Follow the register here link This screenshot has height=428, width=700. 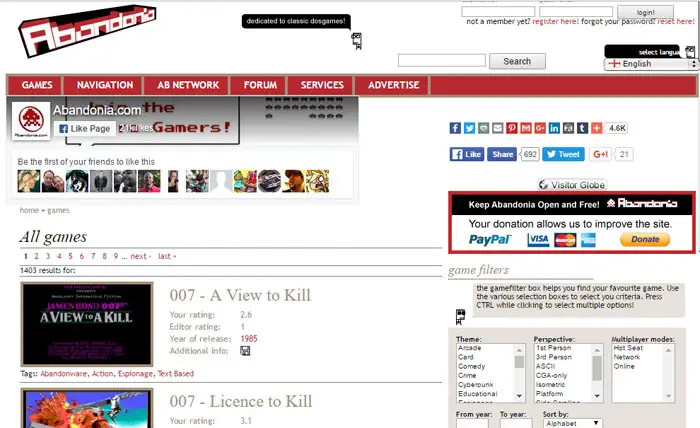tap(555, 21)
